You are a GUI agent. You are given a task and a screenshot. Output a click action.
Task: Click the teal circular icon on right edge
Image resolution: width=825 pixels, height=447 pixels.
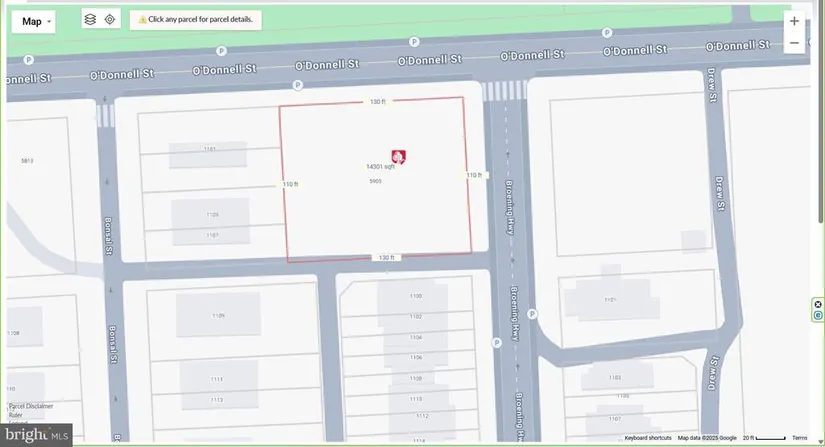pyautogui.click(x=818, y=316)
